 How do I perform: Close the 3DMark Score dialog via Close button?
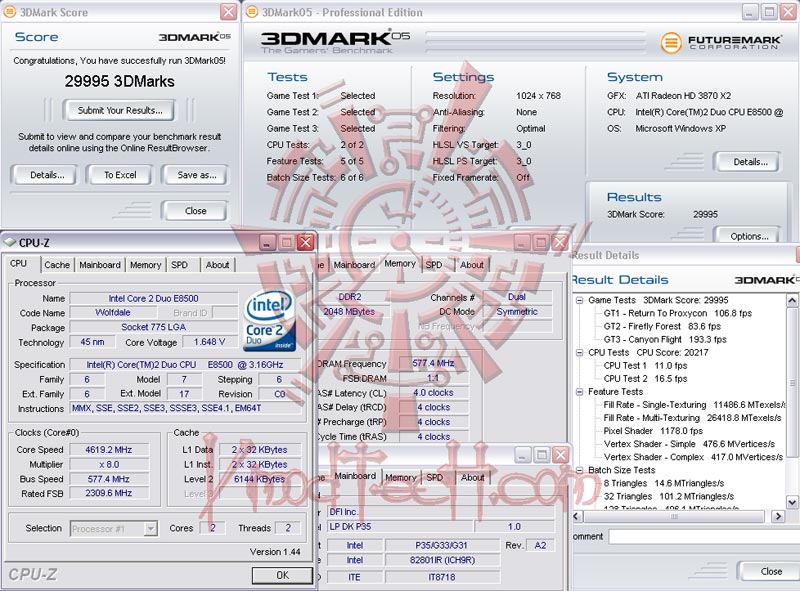pyautogui.click(x=195, y=211)
